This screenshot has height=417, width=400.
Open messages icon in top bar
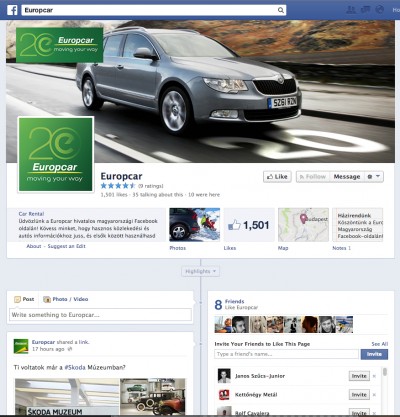pos(365,9)
